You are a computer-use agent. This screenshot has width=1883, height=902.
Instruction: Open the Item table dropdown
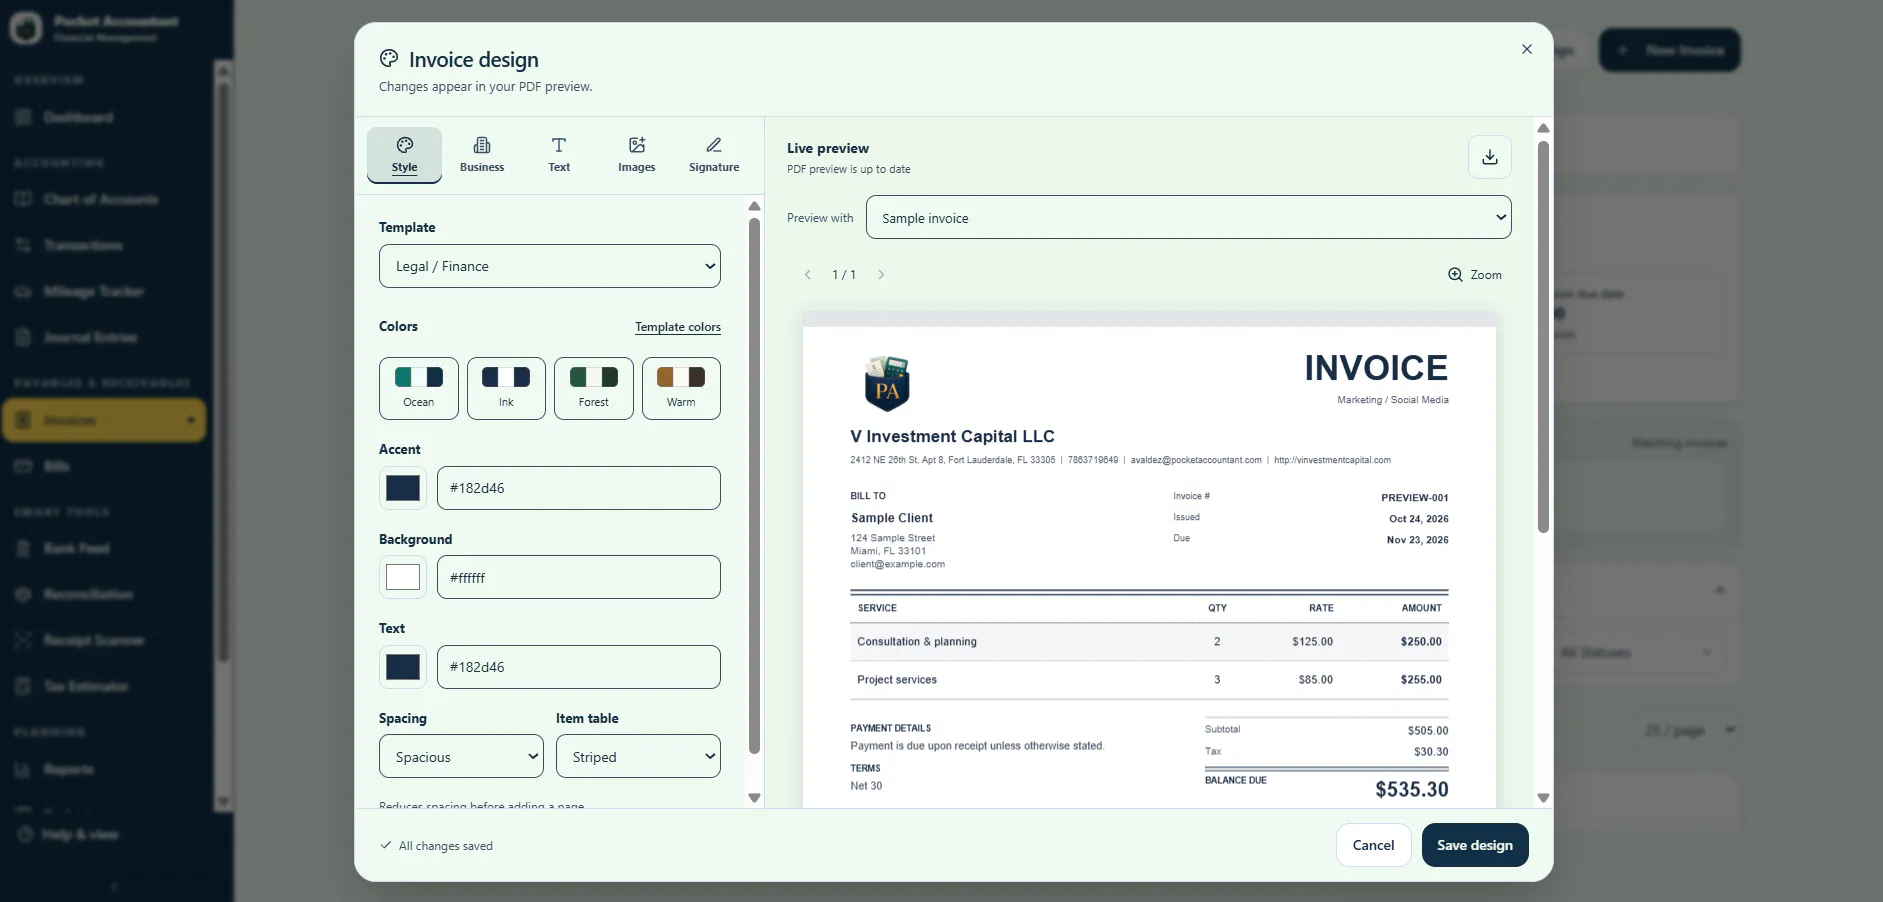(x=638, y=757)
